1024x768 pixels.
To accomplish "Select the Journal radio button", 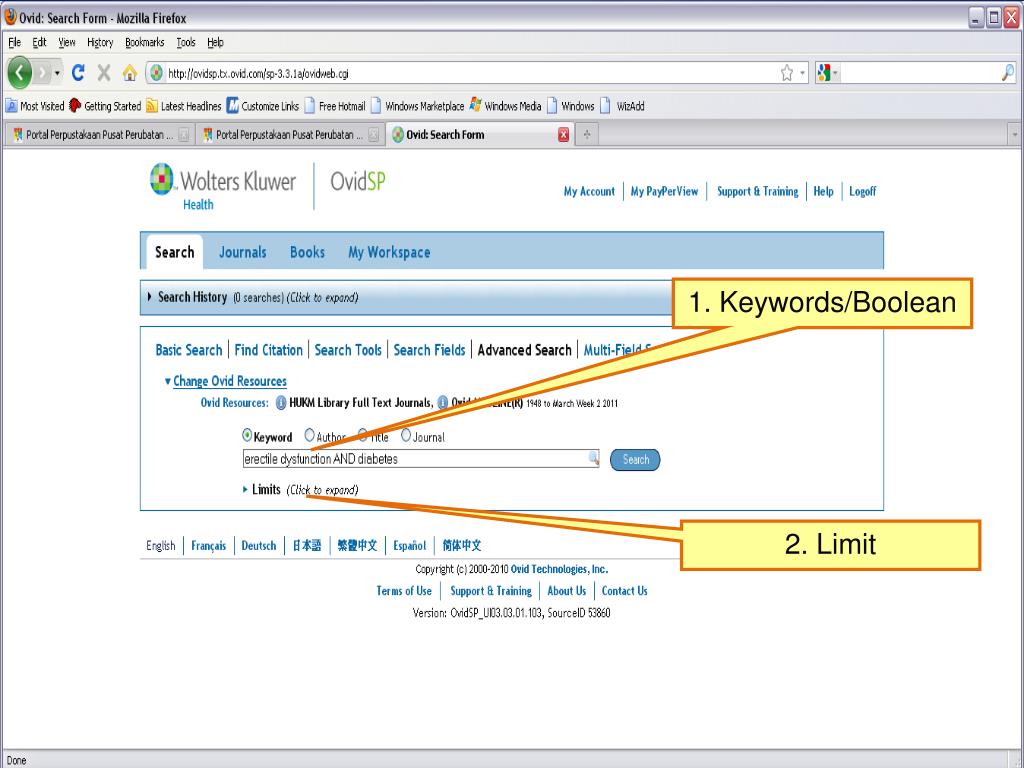I will (406, 435).
